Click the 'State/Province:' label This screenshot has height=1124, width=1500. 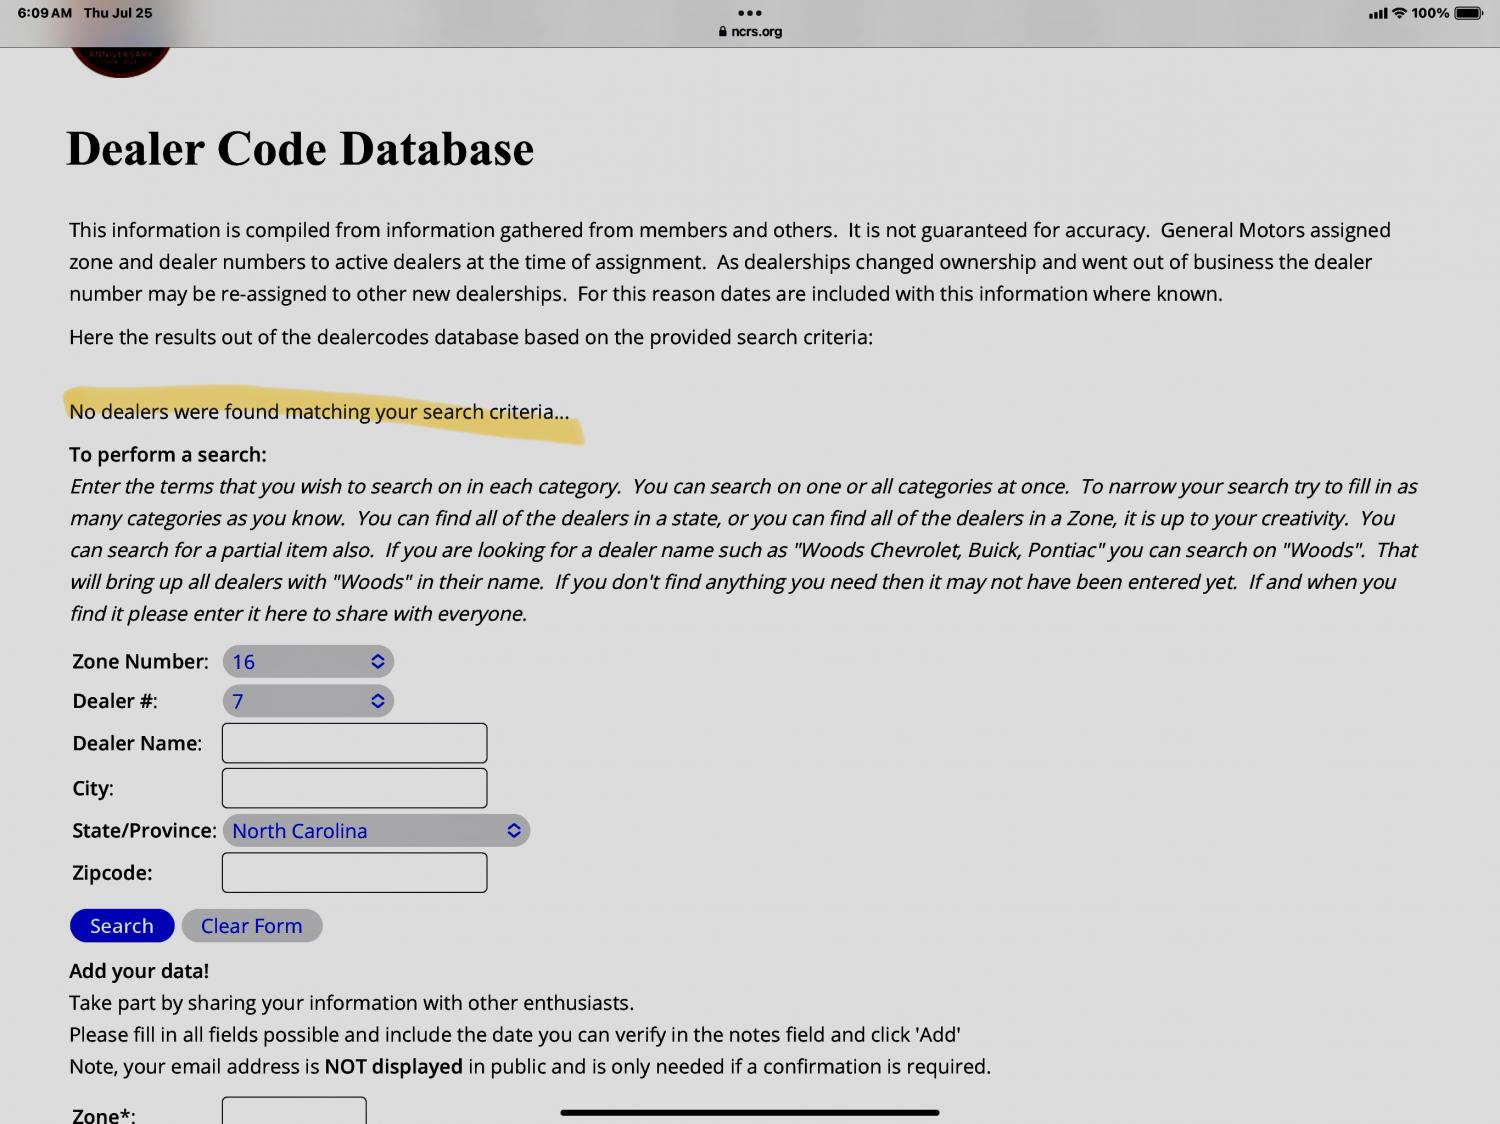pyautogui.click(x=144, y=831)
